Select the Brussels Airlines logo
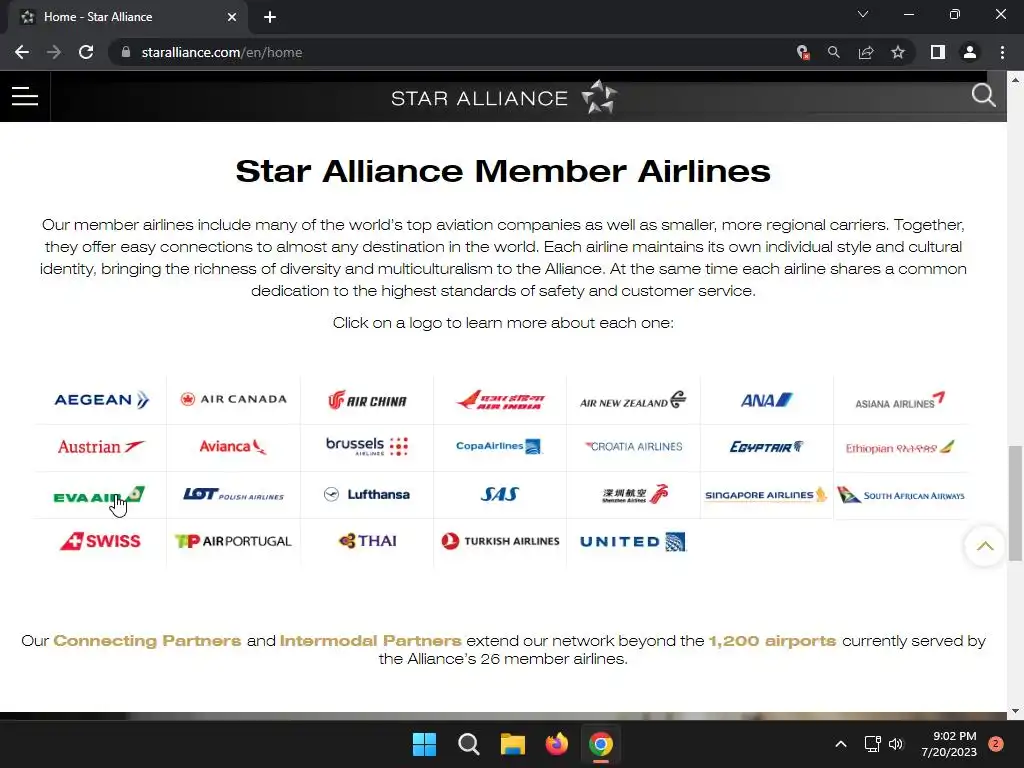This screenshot has height=768, width=1024. pyautogui.click(x=367, y=446)
